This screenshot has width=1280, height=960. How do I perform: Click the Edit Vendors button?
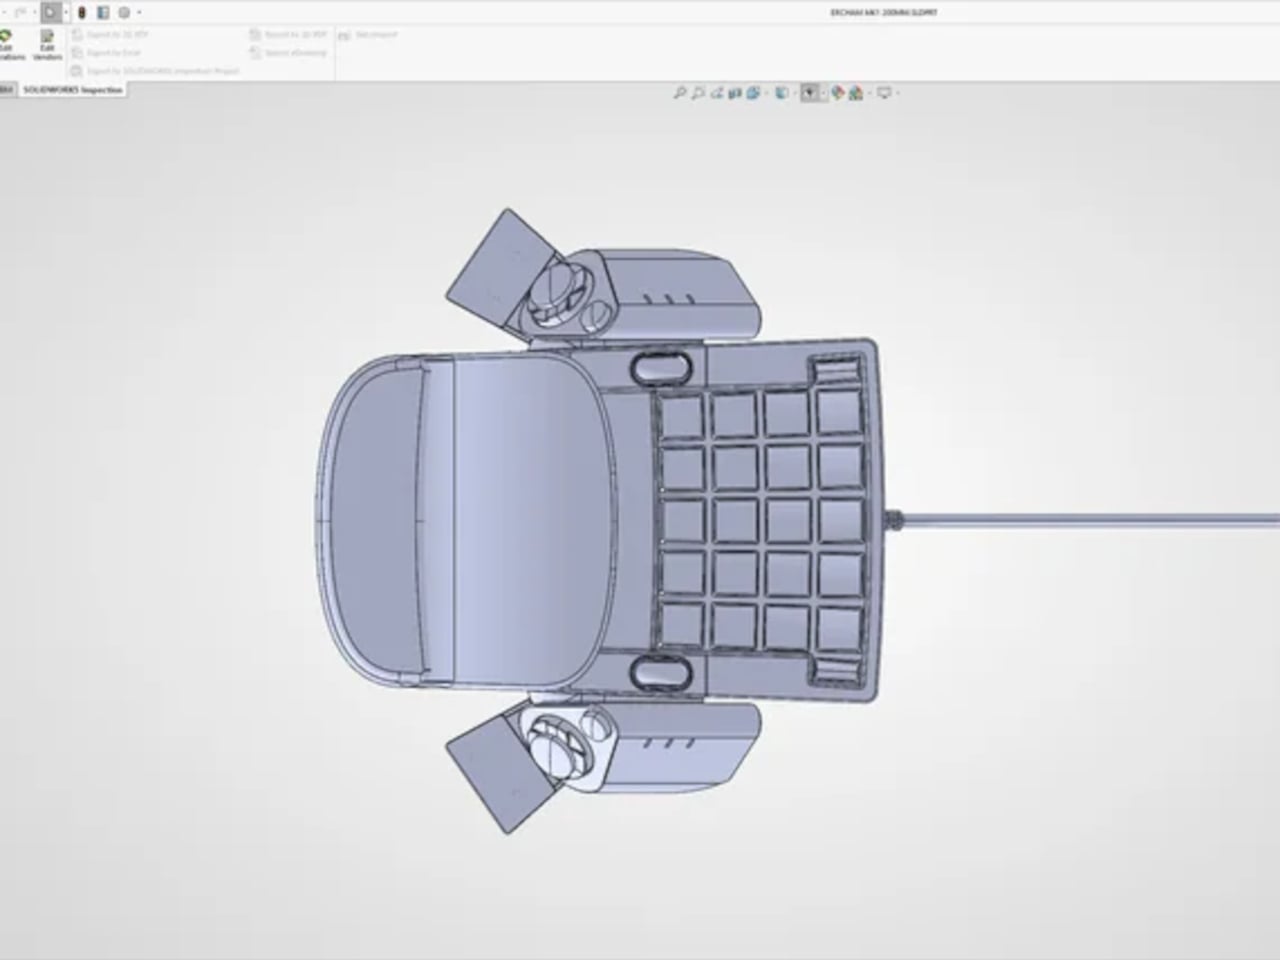[47, 45]
